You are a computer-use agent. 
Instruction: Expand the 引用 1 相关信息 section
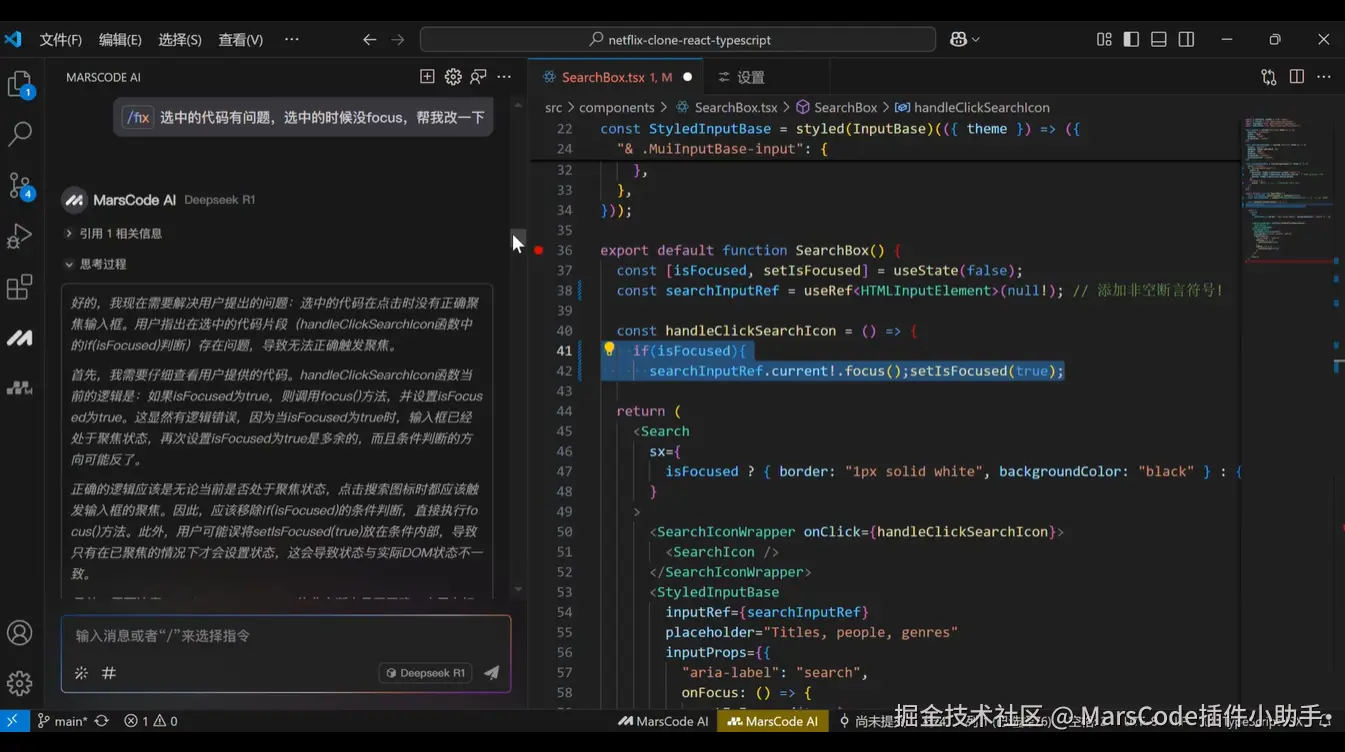pos(113,233)
